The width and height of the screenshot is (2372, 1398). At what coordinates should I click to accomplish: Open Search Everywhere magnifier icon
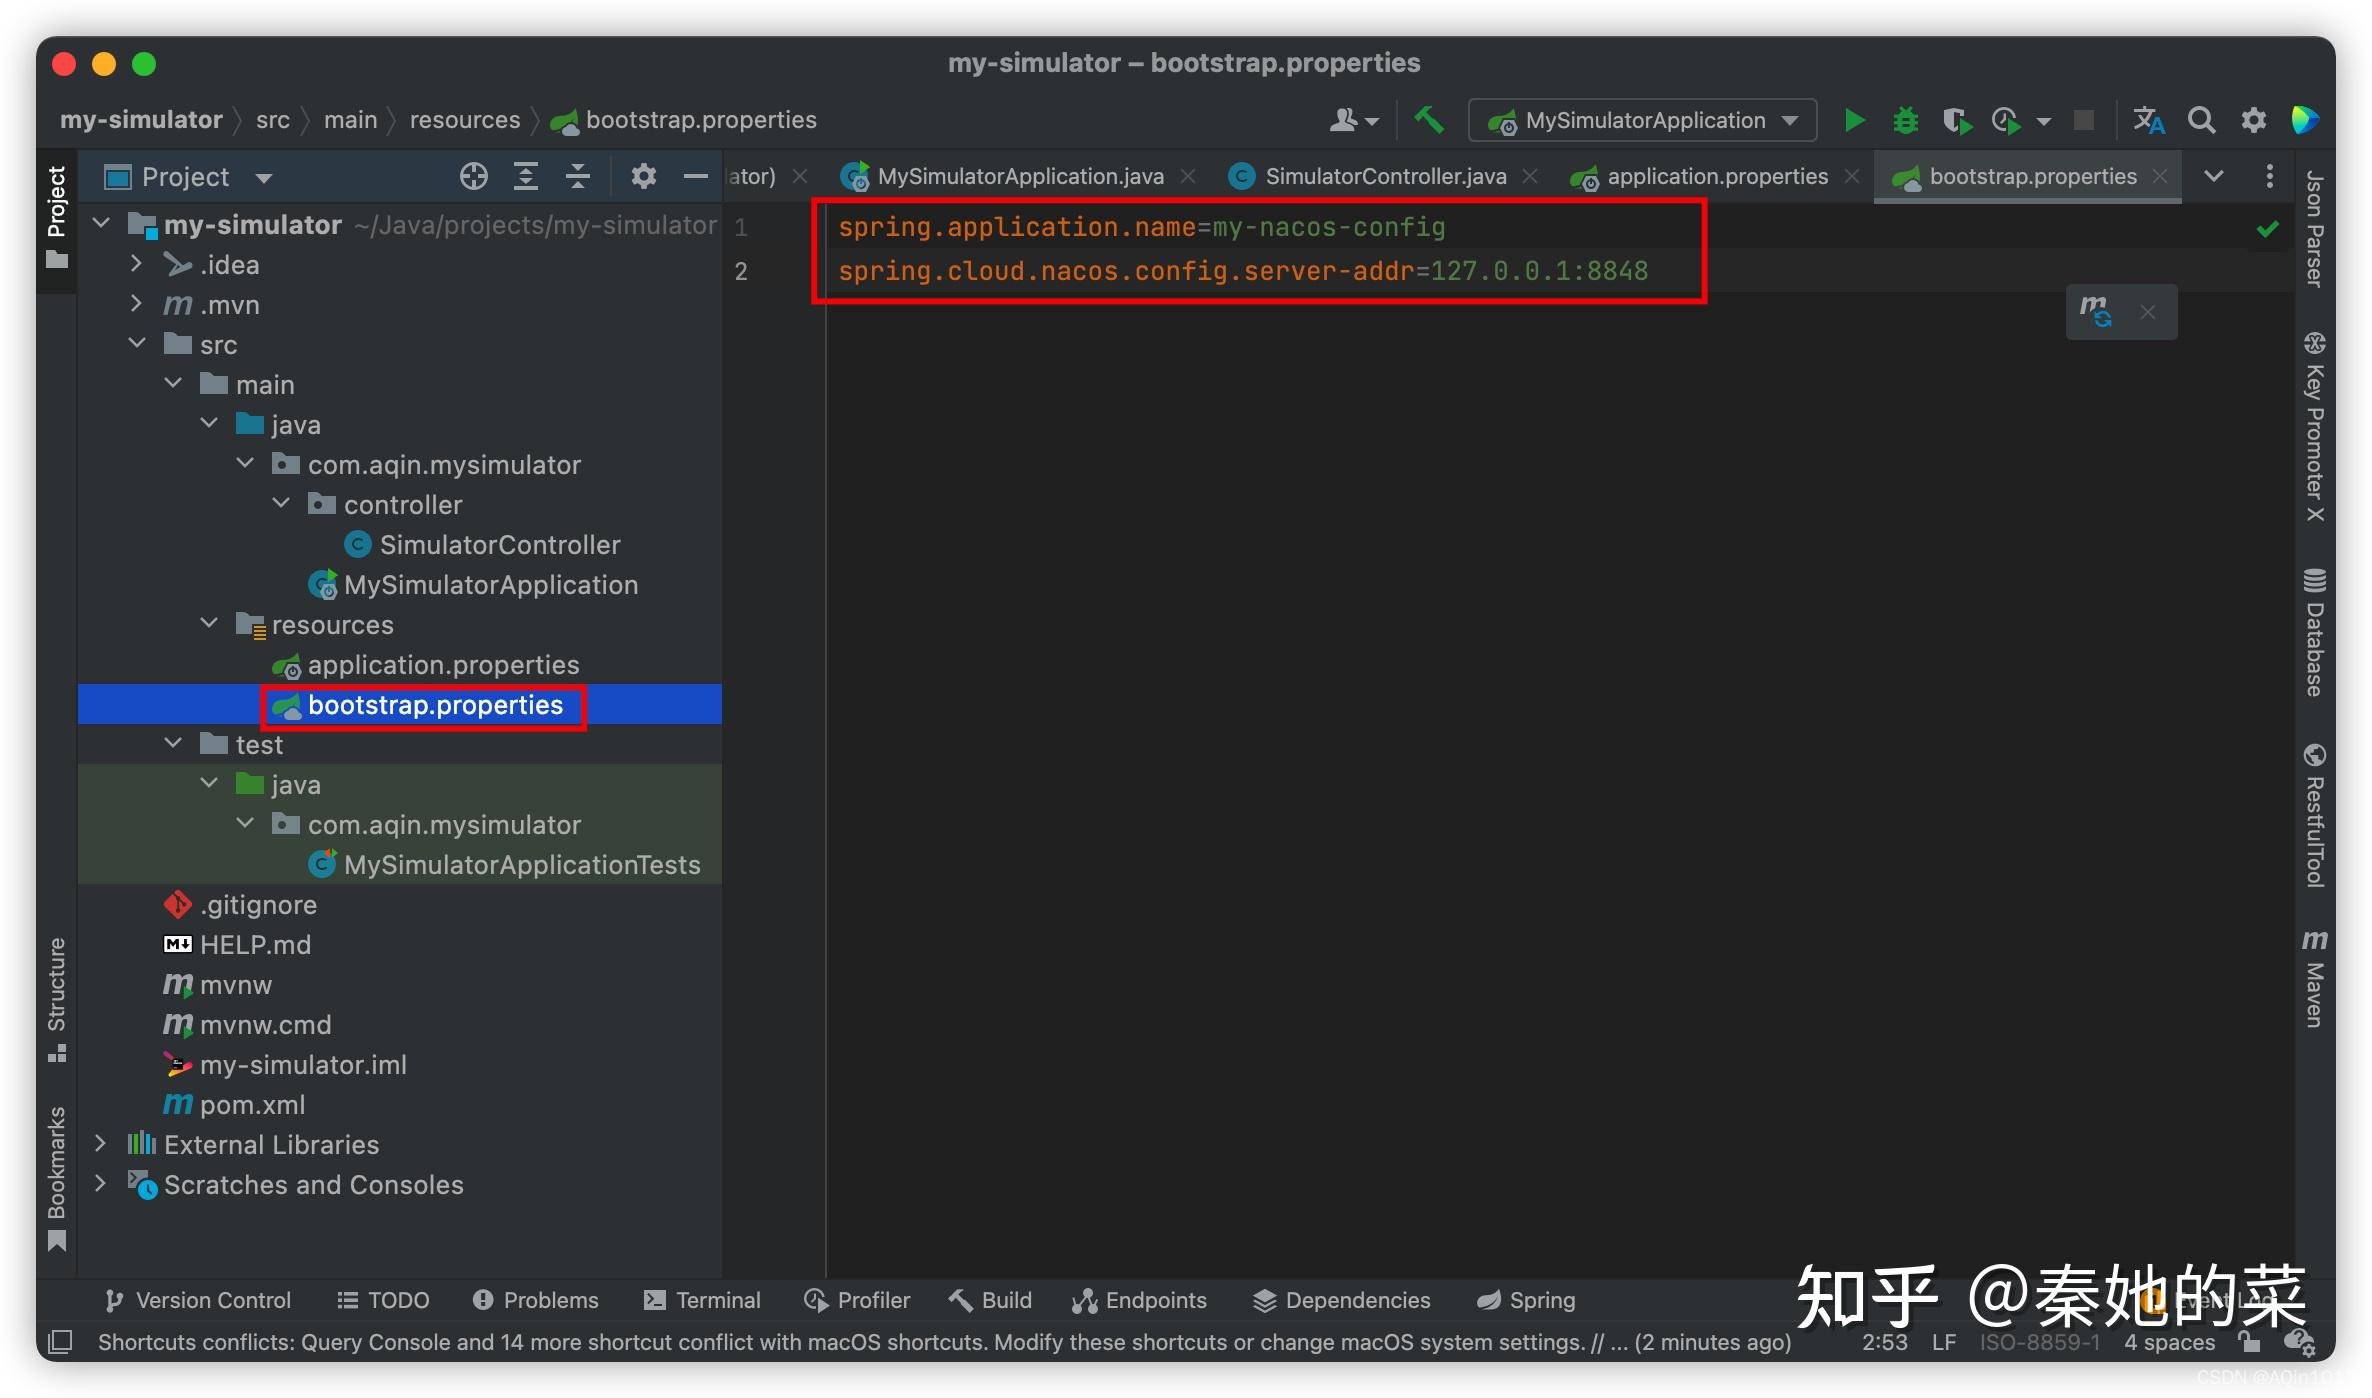pos(2201,121)
